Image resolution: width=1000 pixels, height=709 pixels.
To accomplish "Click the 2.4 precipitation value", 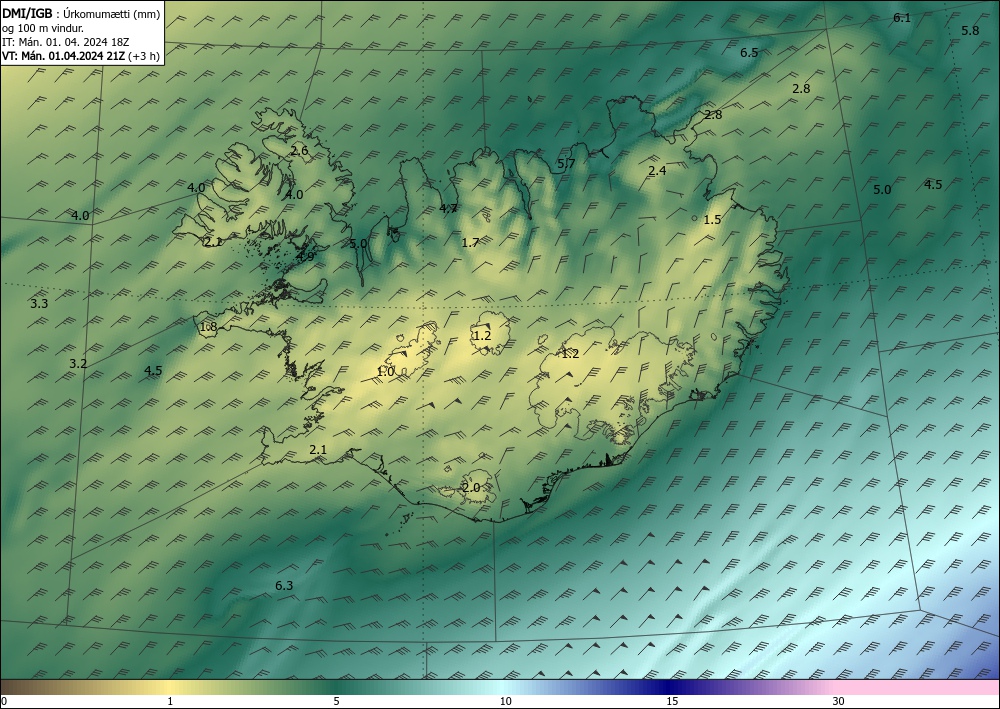I will point(658,170).
